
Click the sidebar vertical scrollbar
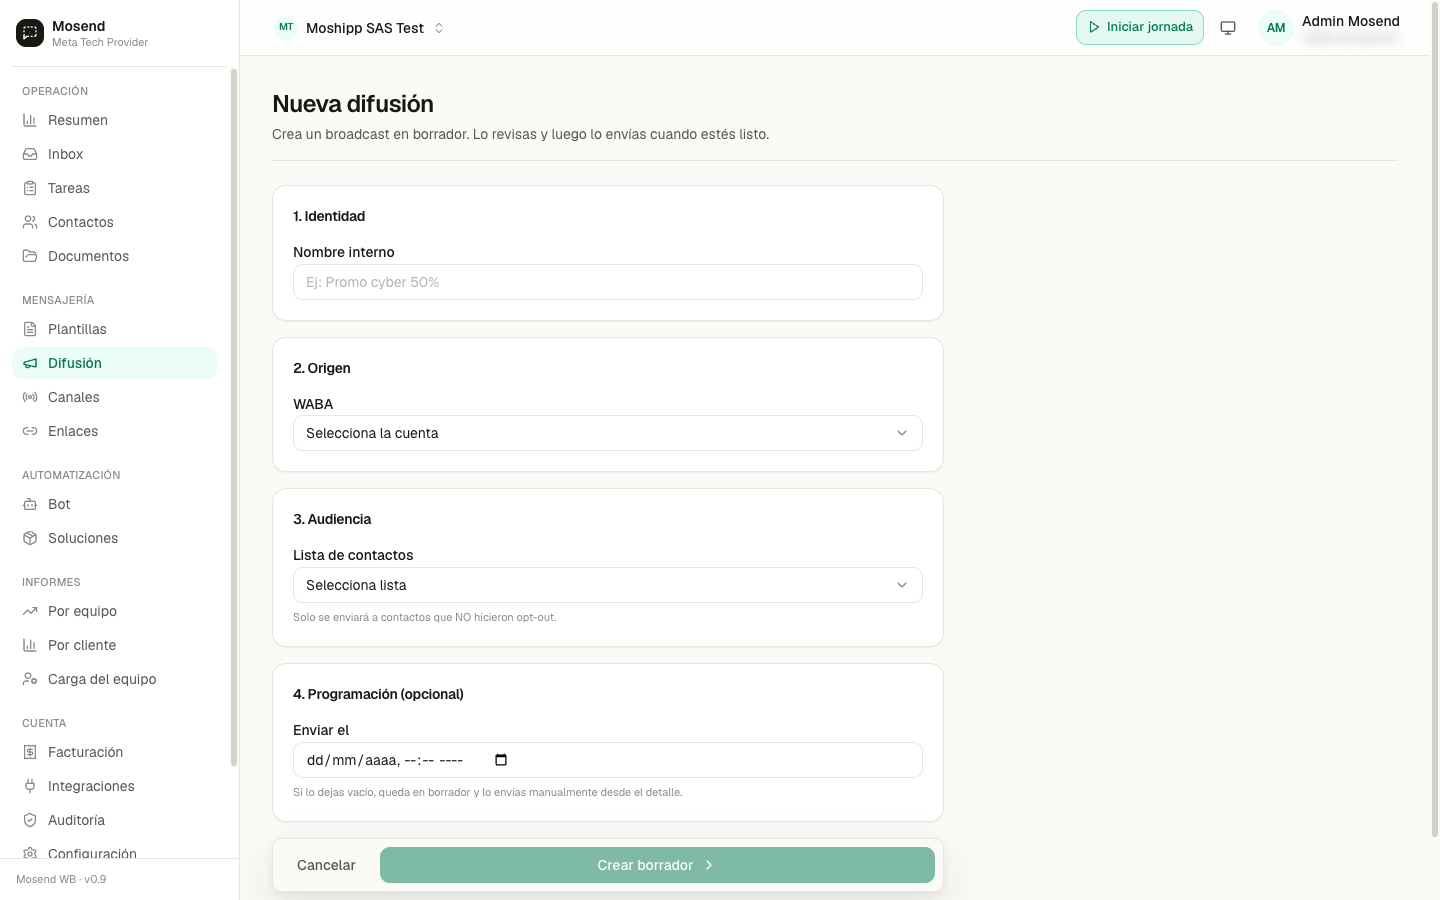[234, 417]
